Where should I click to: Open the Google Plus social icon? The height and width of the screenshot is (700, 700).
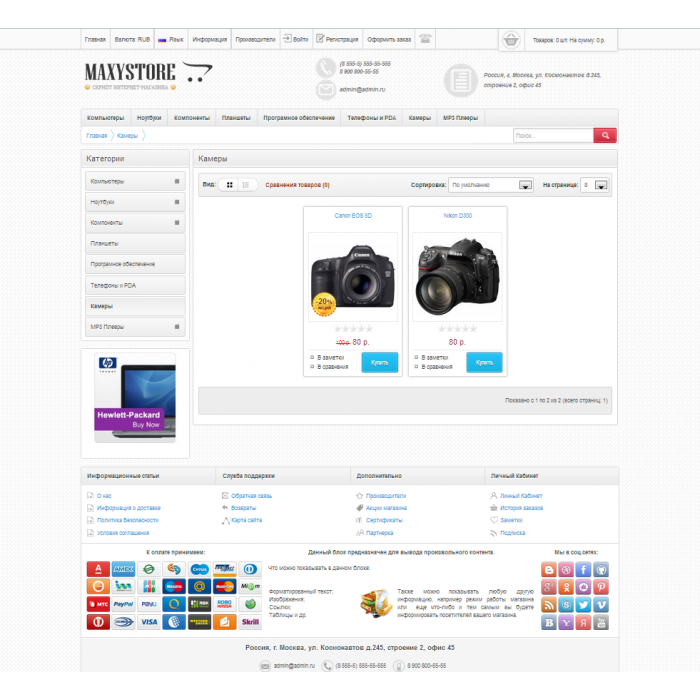point(549,587)
